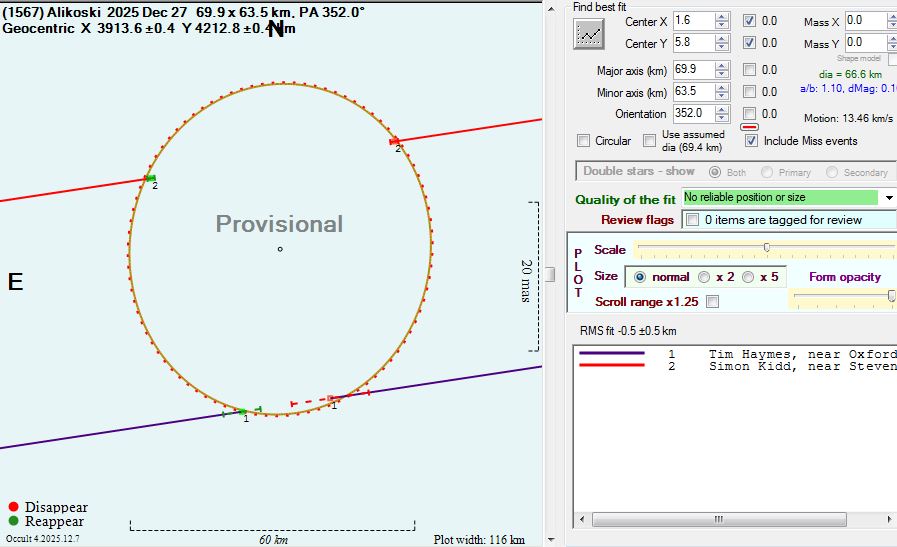897x547 pixels.
Task: Open the Quality of the fit dropdown
Action: coord(889,198)
